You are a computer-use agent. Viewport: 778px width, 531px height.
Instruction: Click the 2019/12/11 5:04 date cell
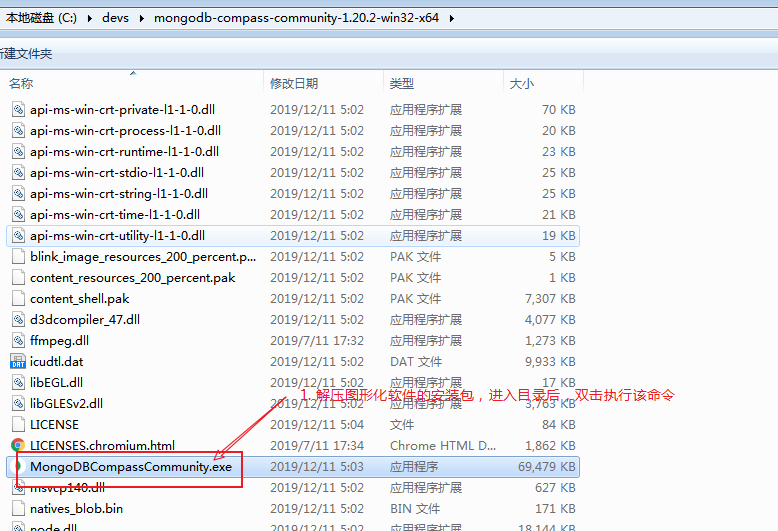pos(317,425)
